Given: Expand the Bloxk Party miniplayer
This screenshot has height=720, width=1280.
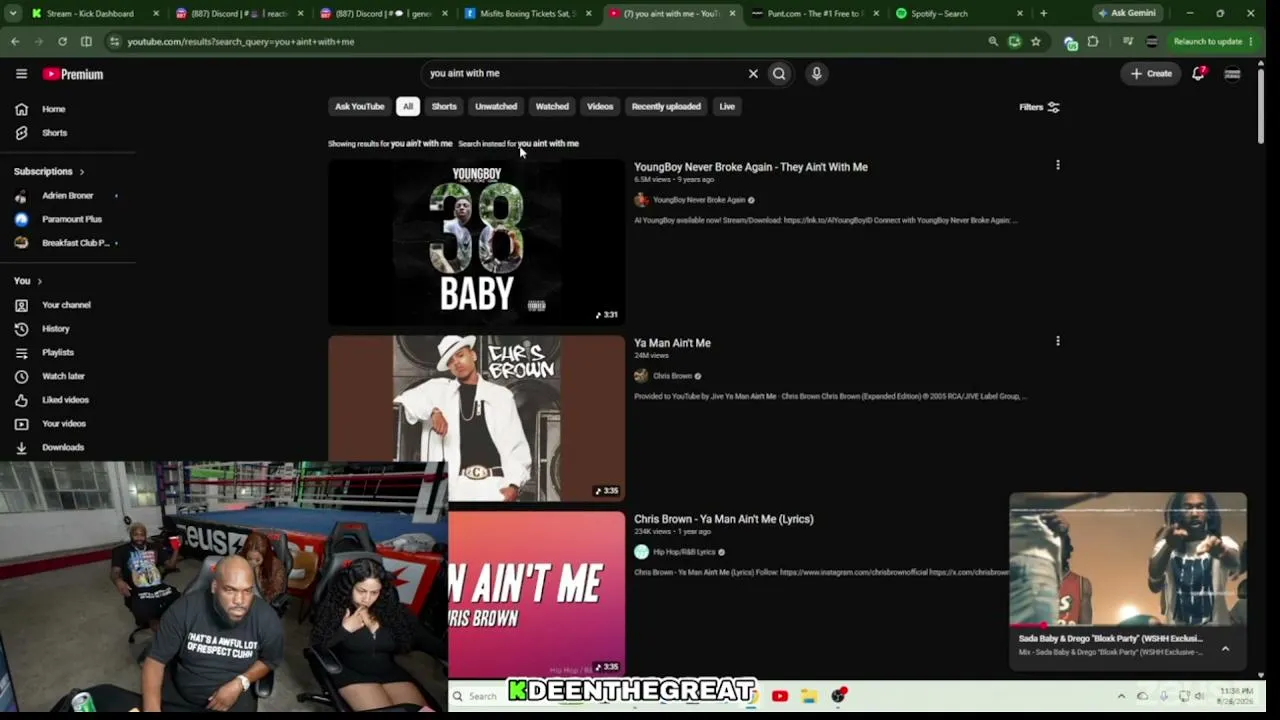Looking at the screenshot, I should tap(1225, 648).
